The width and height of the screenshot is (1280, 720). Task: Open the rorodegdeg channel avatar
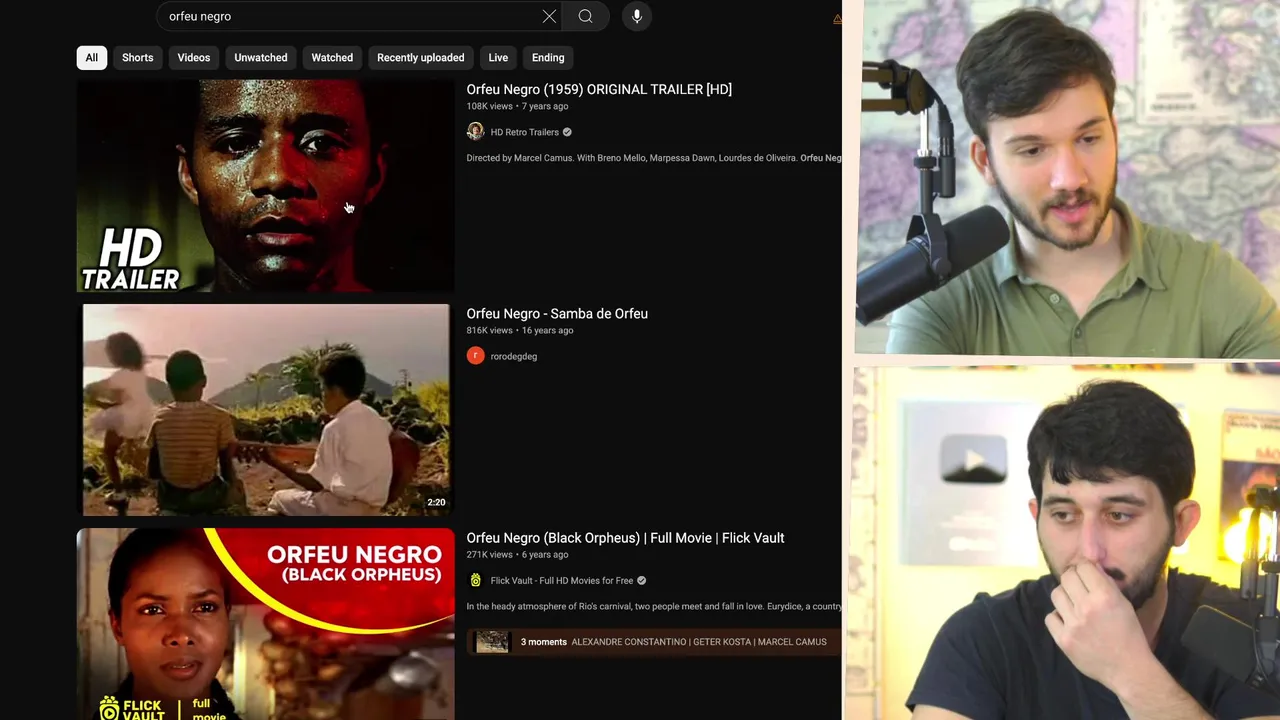(475, 356)
